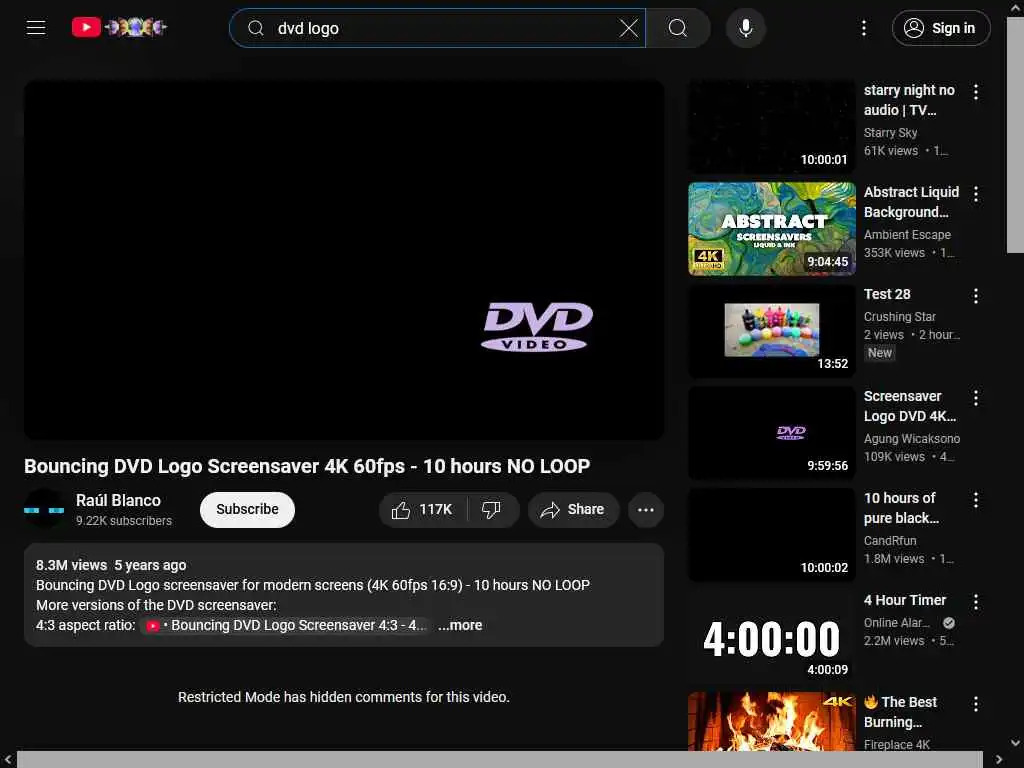Open the header settings three-dot menu

[863, 28]
